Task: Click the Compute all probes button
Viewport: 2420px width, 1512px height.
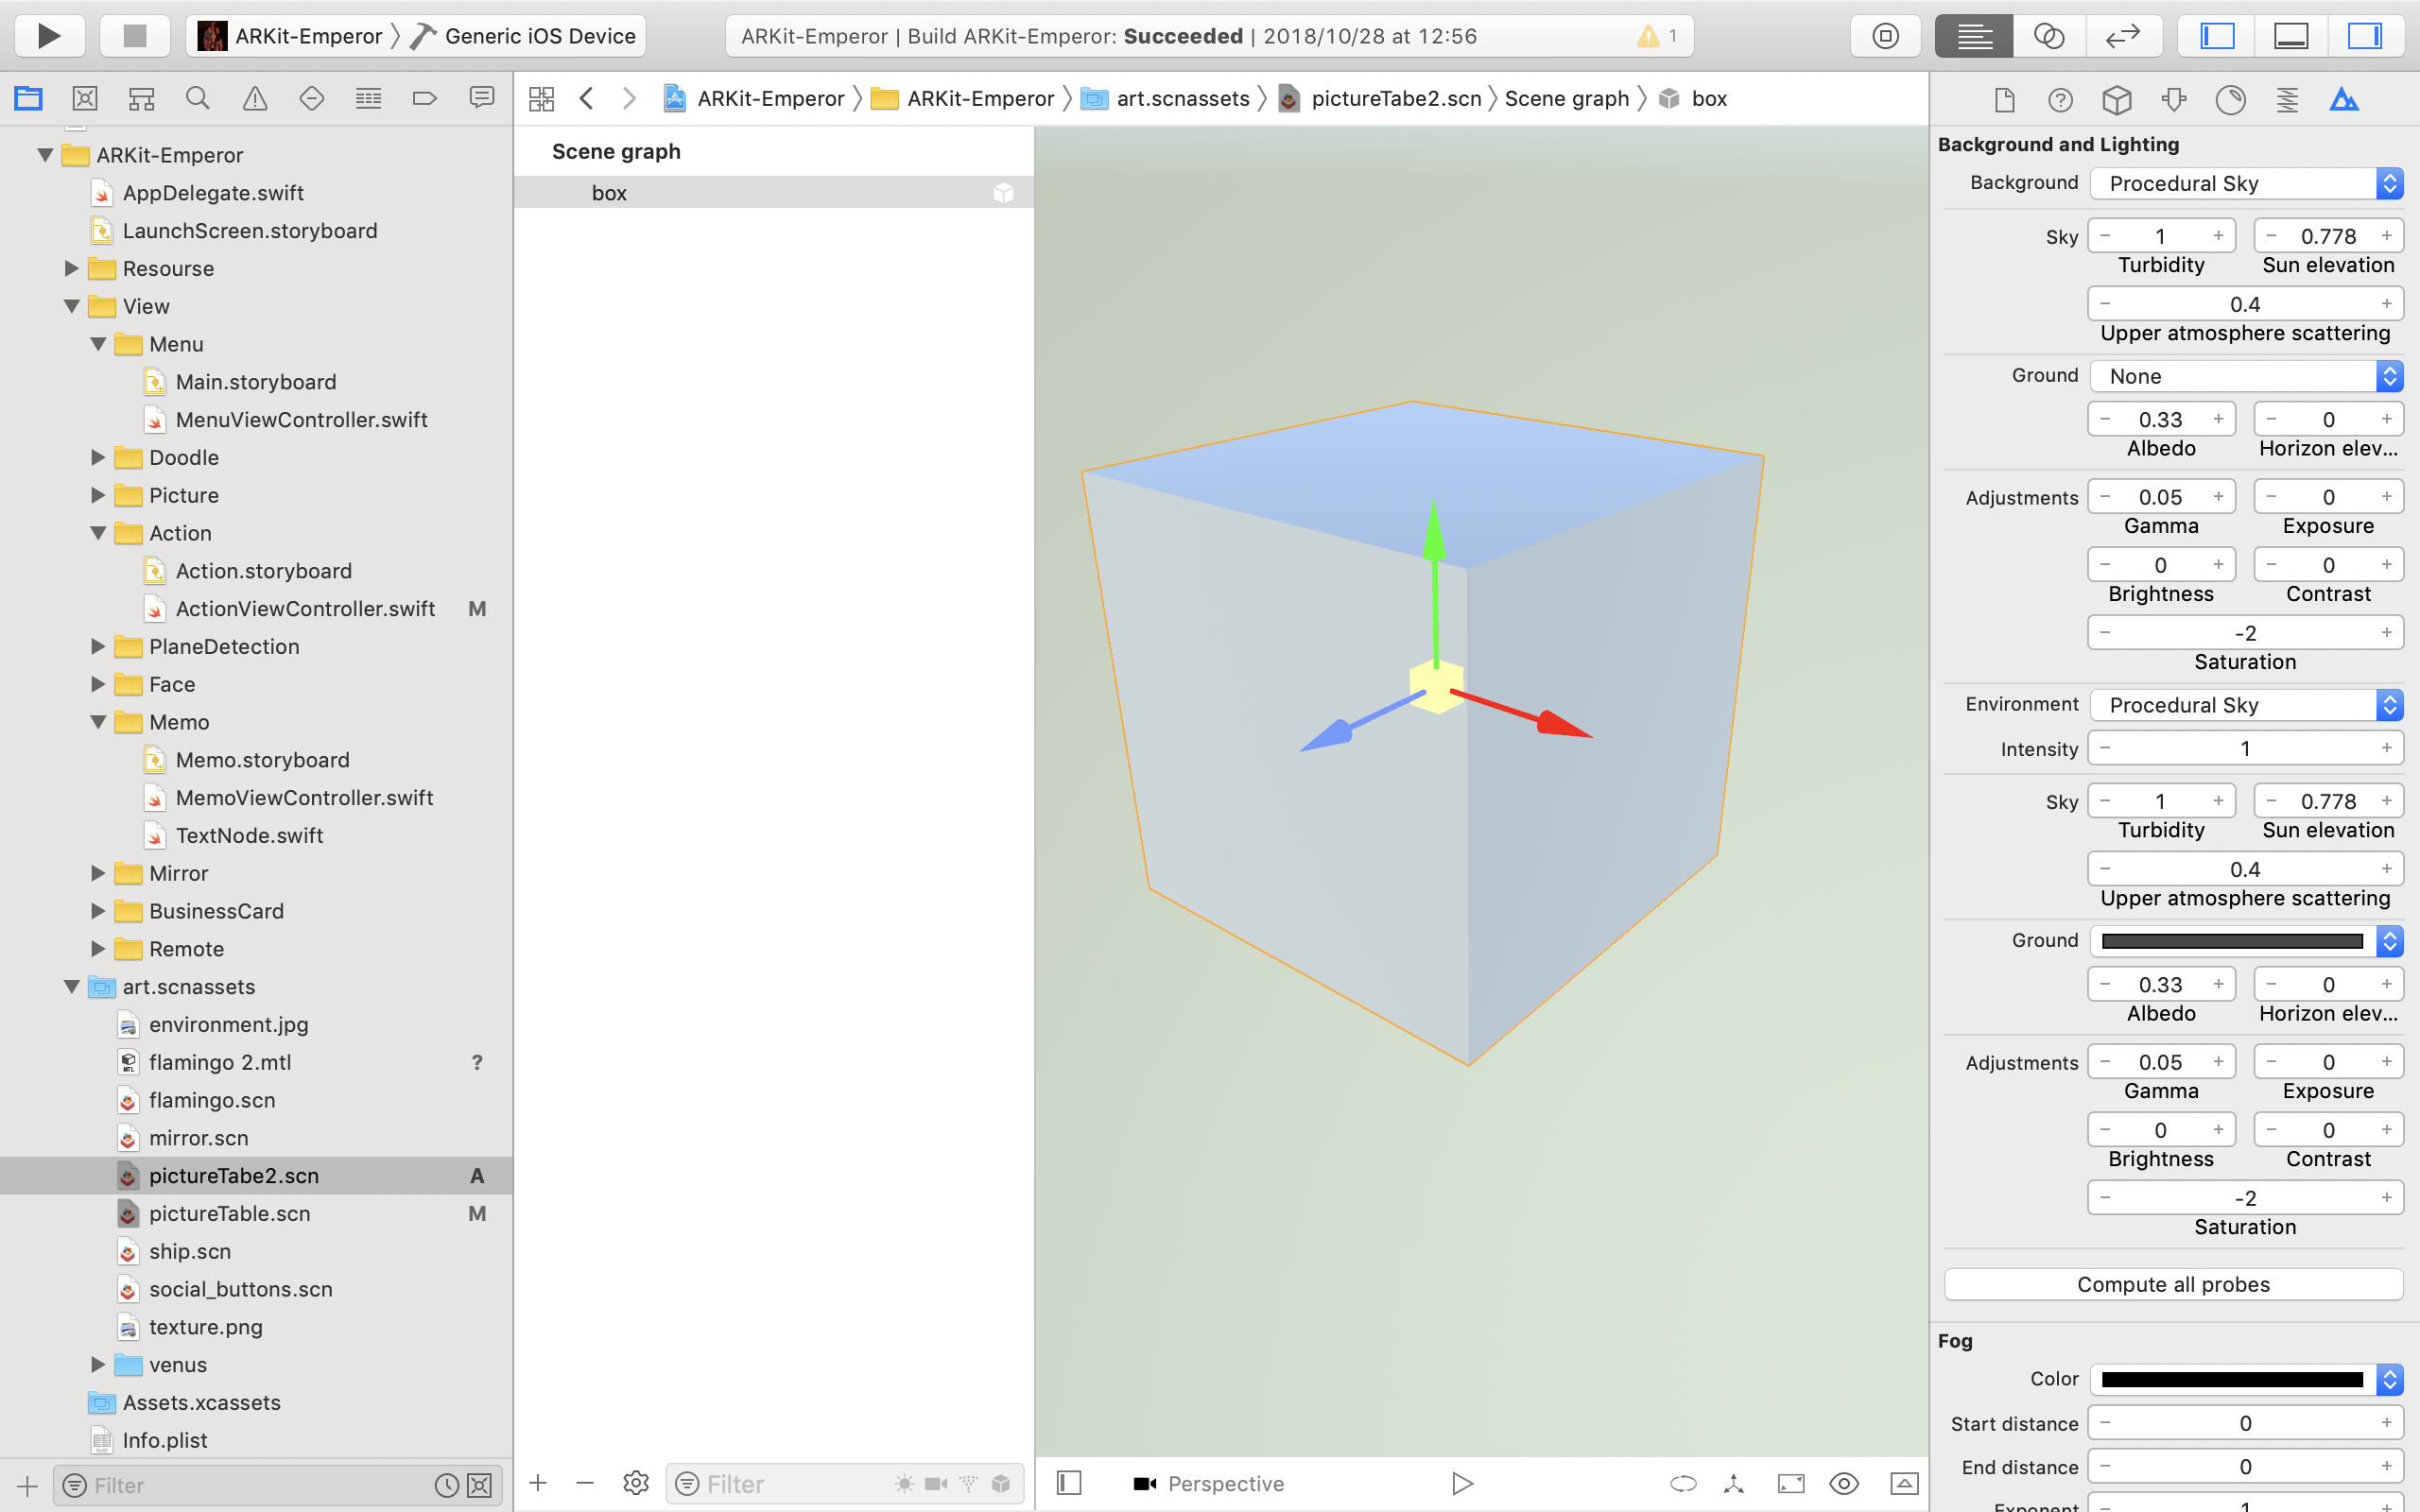Action: pos(2172,1282)
